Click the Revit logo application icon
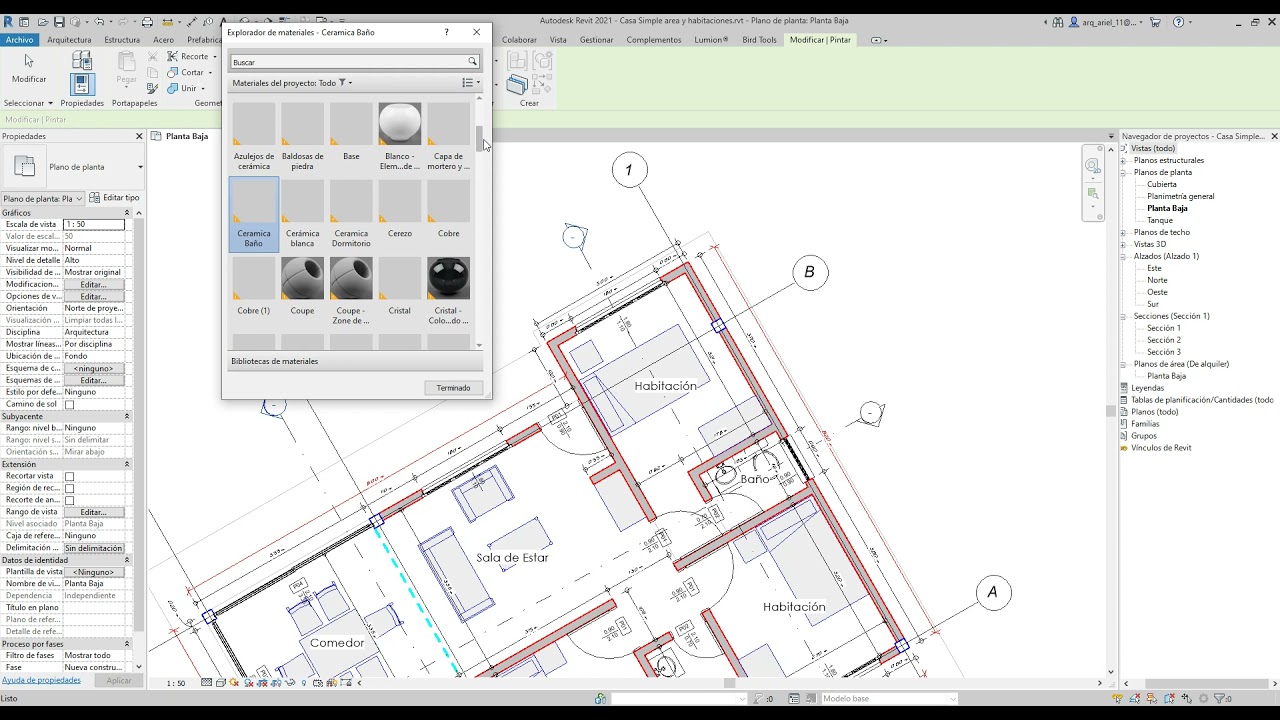This screenshot has height=720, width=1280. (x=9, y=21)
